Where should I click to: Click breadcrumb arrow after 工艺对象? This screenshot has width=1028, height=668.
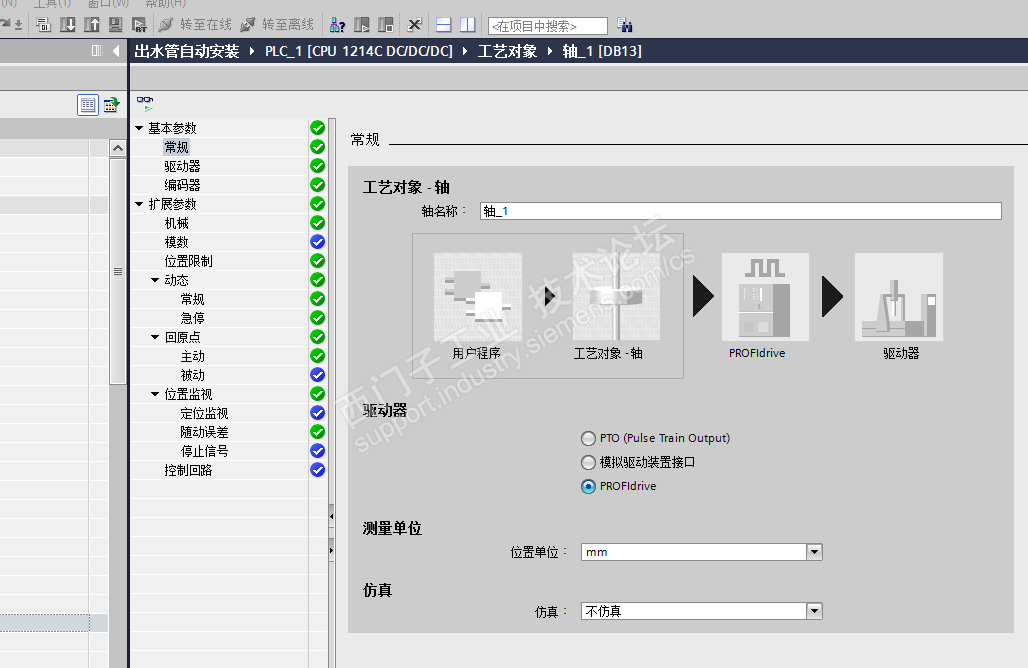[x=550, y=51]
